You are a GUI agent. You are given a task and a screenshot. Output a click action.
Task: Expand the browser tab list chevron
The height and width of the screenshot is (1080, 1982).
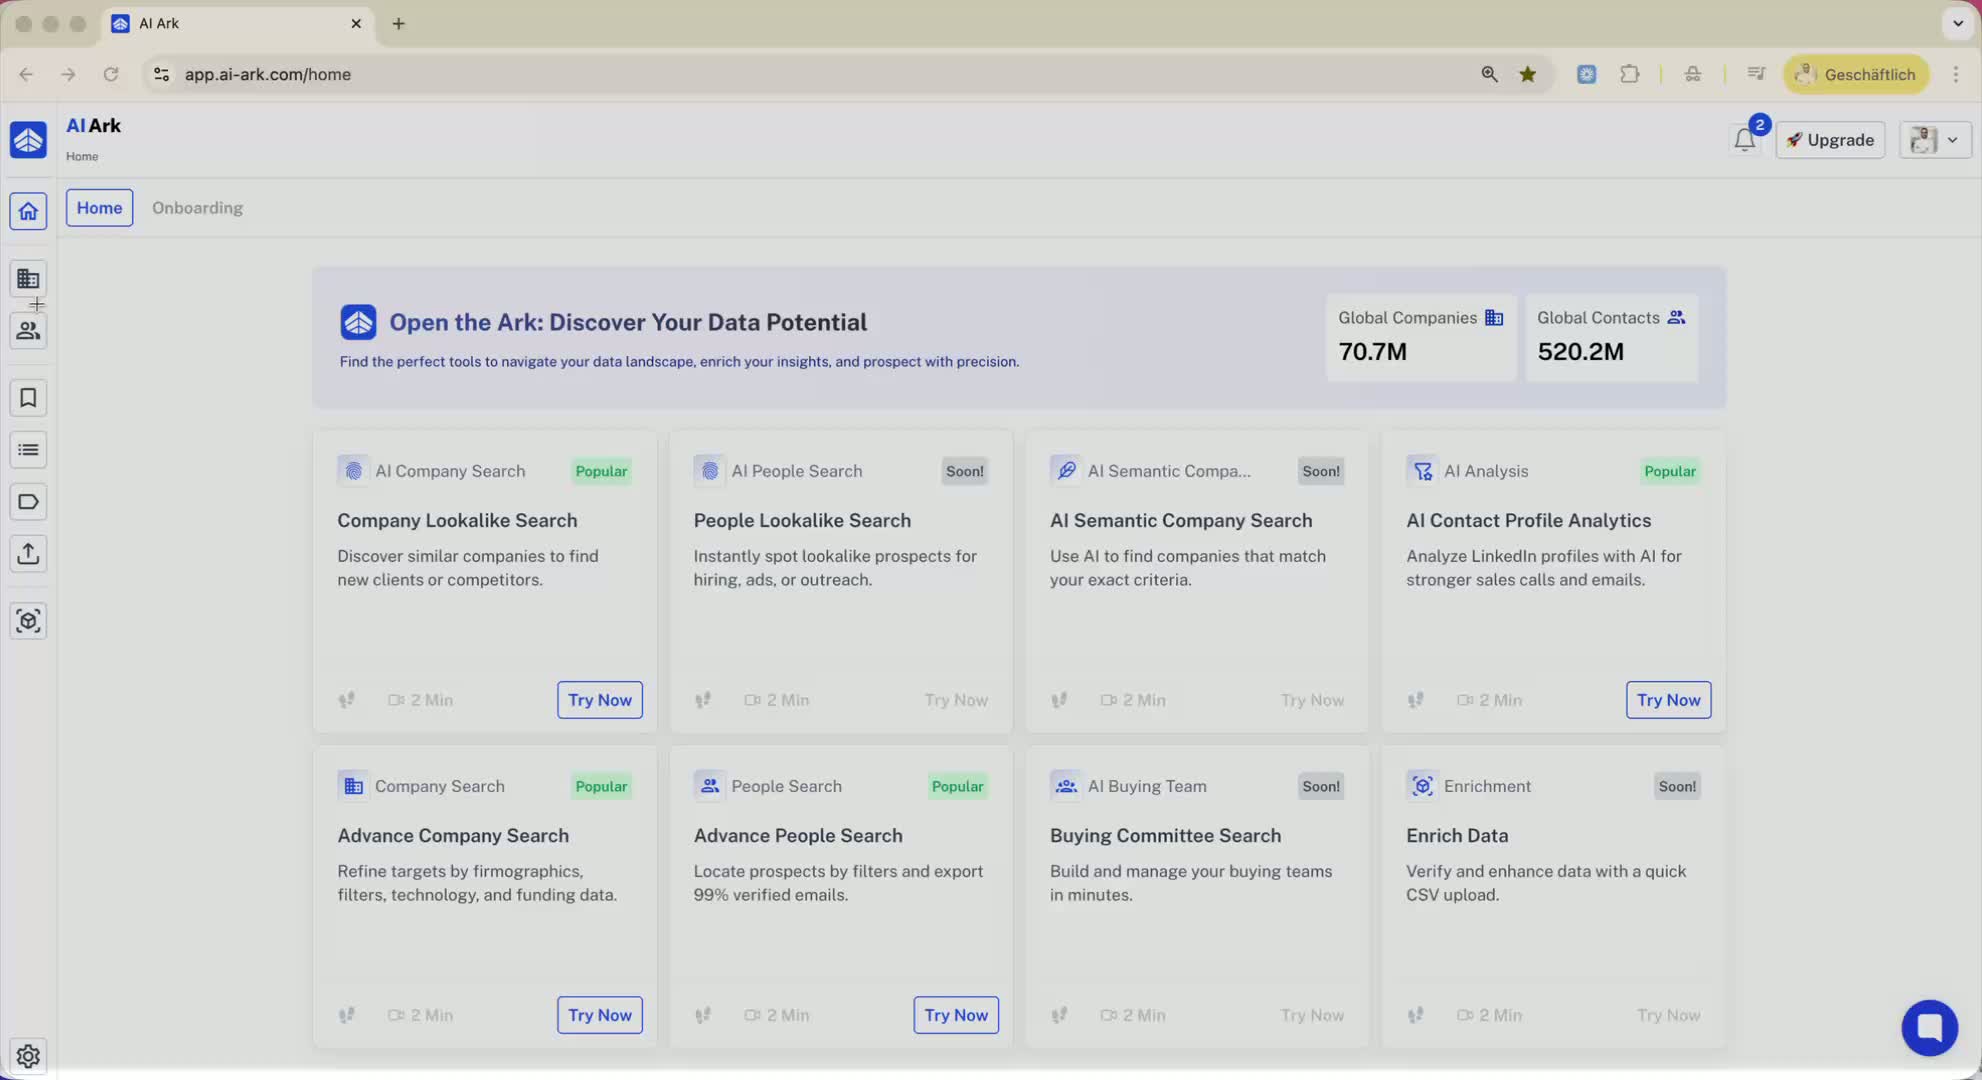[1957, 23]
